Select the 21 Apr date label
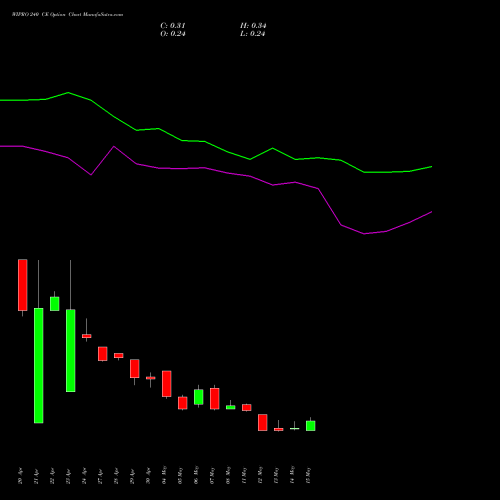500x500 pixels. pyautogui.click(x=37, y=476)
